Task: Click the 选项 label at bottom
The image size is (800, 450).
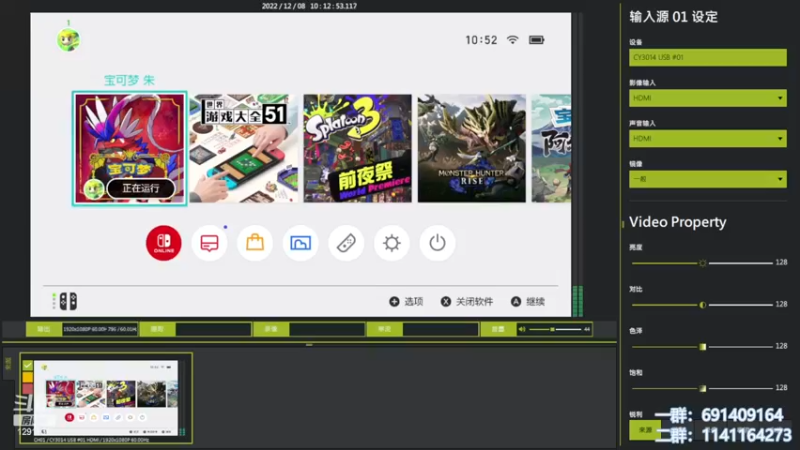Action: pos(414,302)
